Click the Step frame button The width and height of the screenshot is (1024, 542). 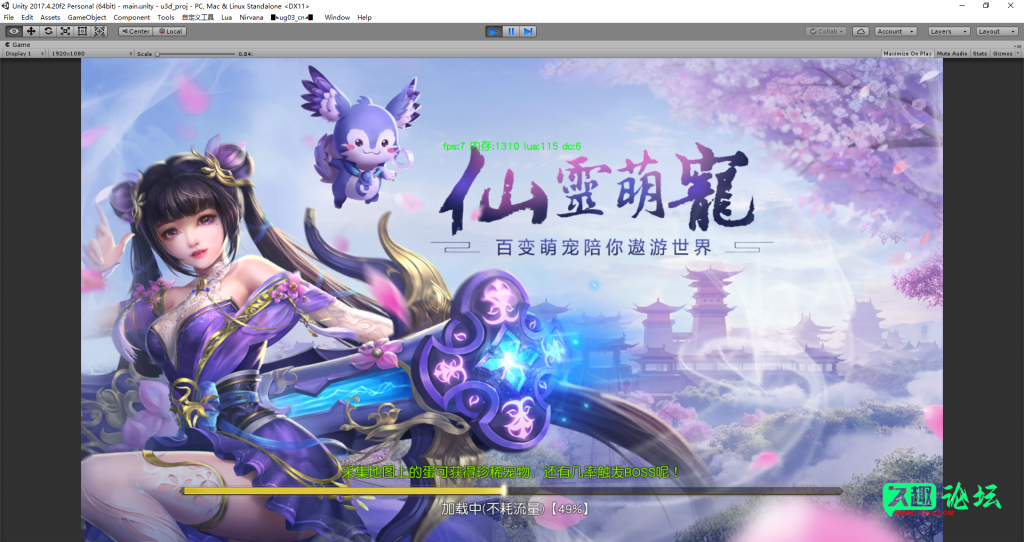pyautogui.click(x=528, y=31)
